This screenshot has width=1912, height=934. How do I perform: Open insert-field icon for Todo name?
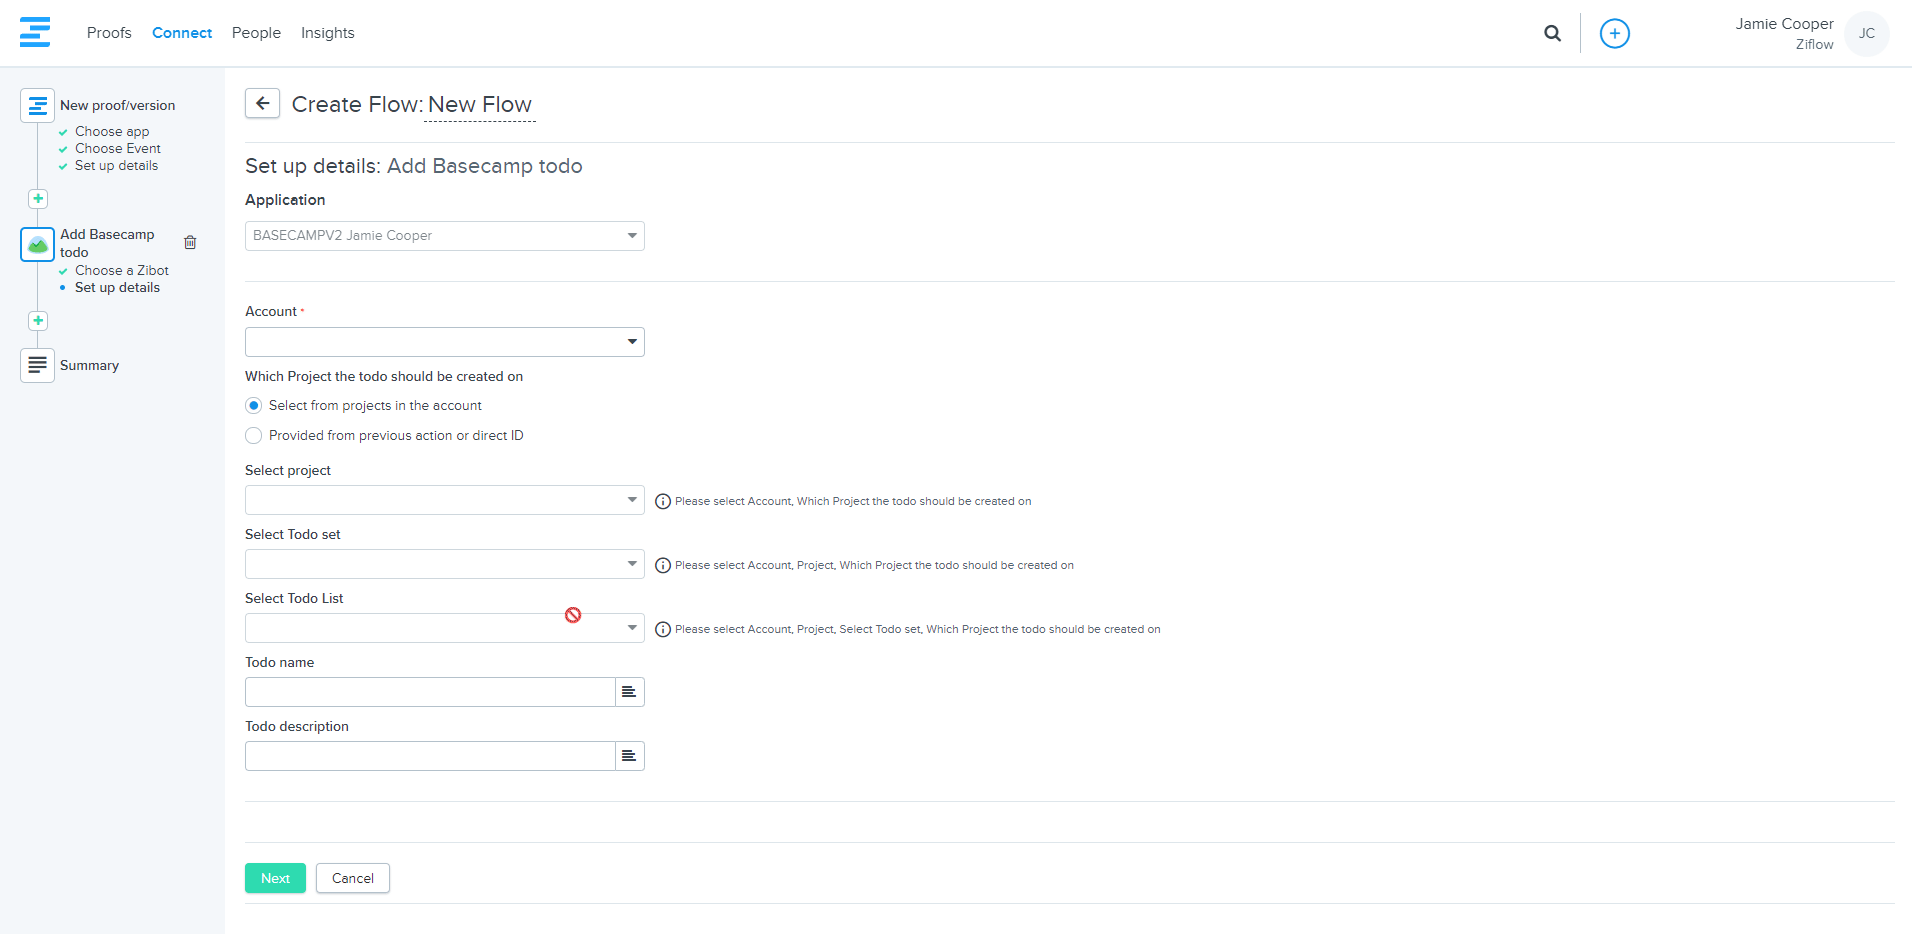coord(629,692)
